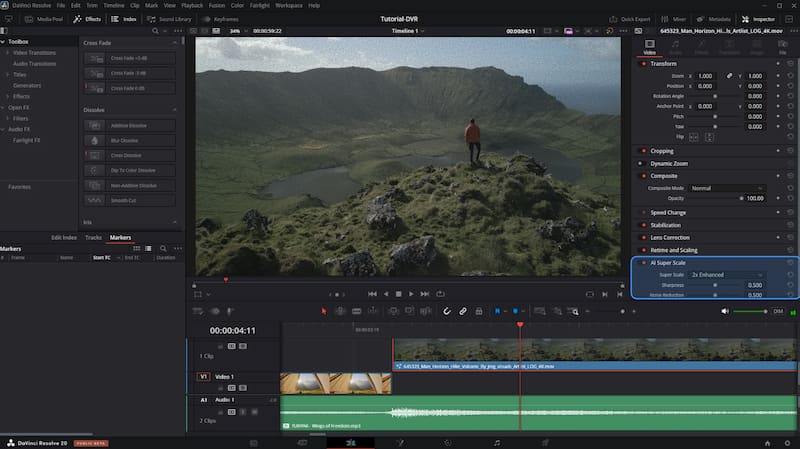Viewport: 800px width, 449px height.
Task: Add a marker with the blue marker icon
Action: [515, 311]
